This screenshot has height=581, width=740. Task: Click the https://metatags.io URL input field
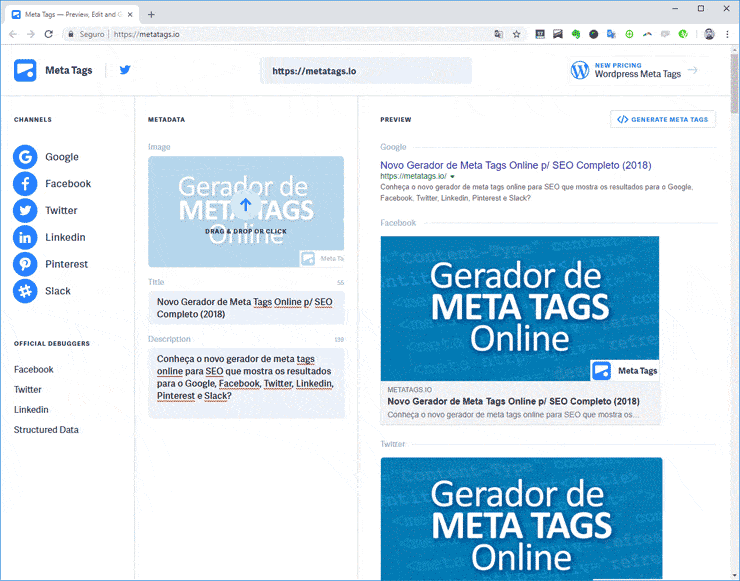(x=366, y=71)
